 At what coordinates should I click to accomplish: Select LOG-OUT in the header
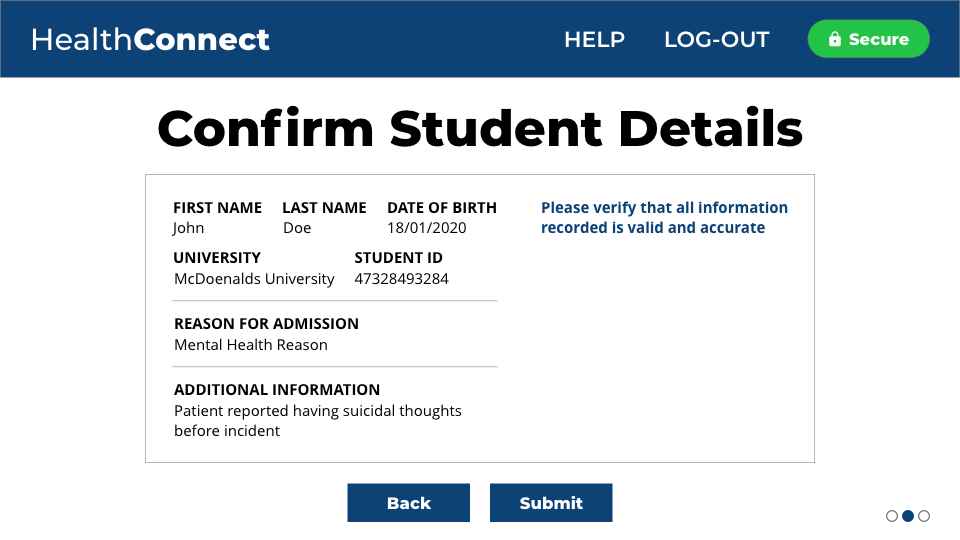[x=716, y=40]
